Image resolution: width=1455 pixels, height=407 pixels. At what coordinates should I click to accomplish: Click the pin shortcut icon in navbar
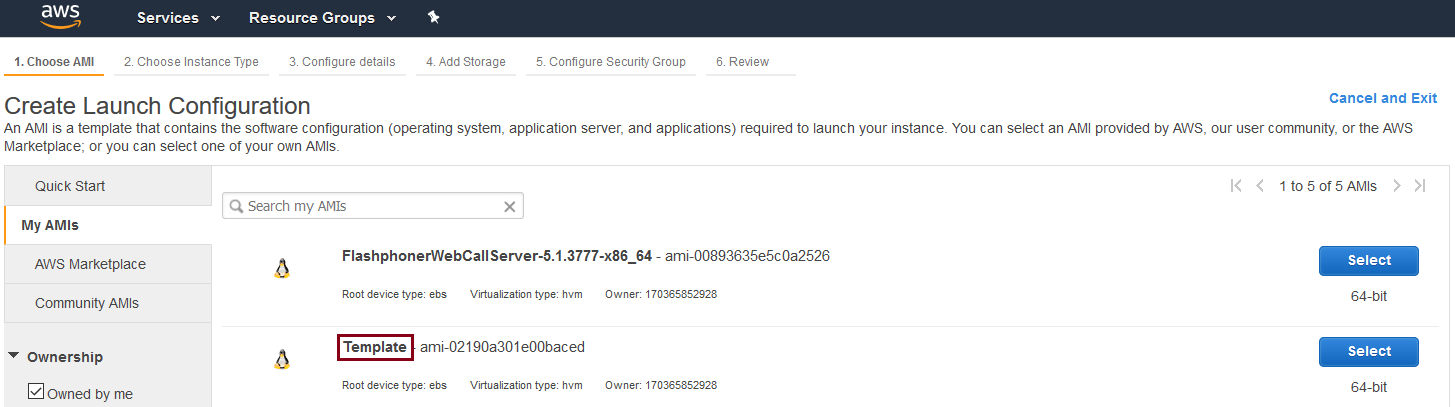pyautogui.click(x=433, y=18)
